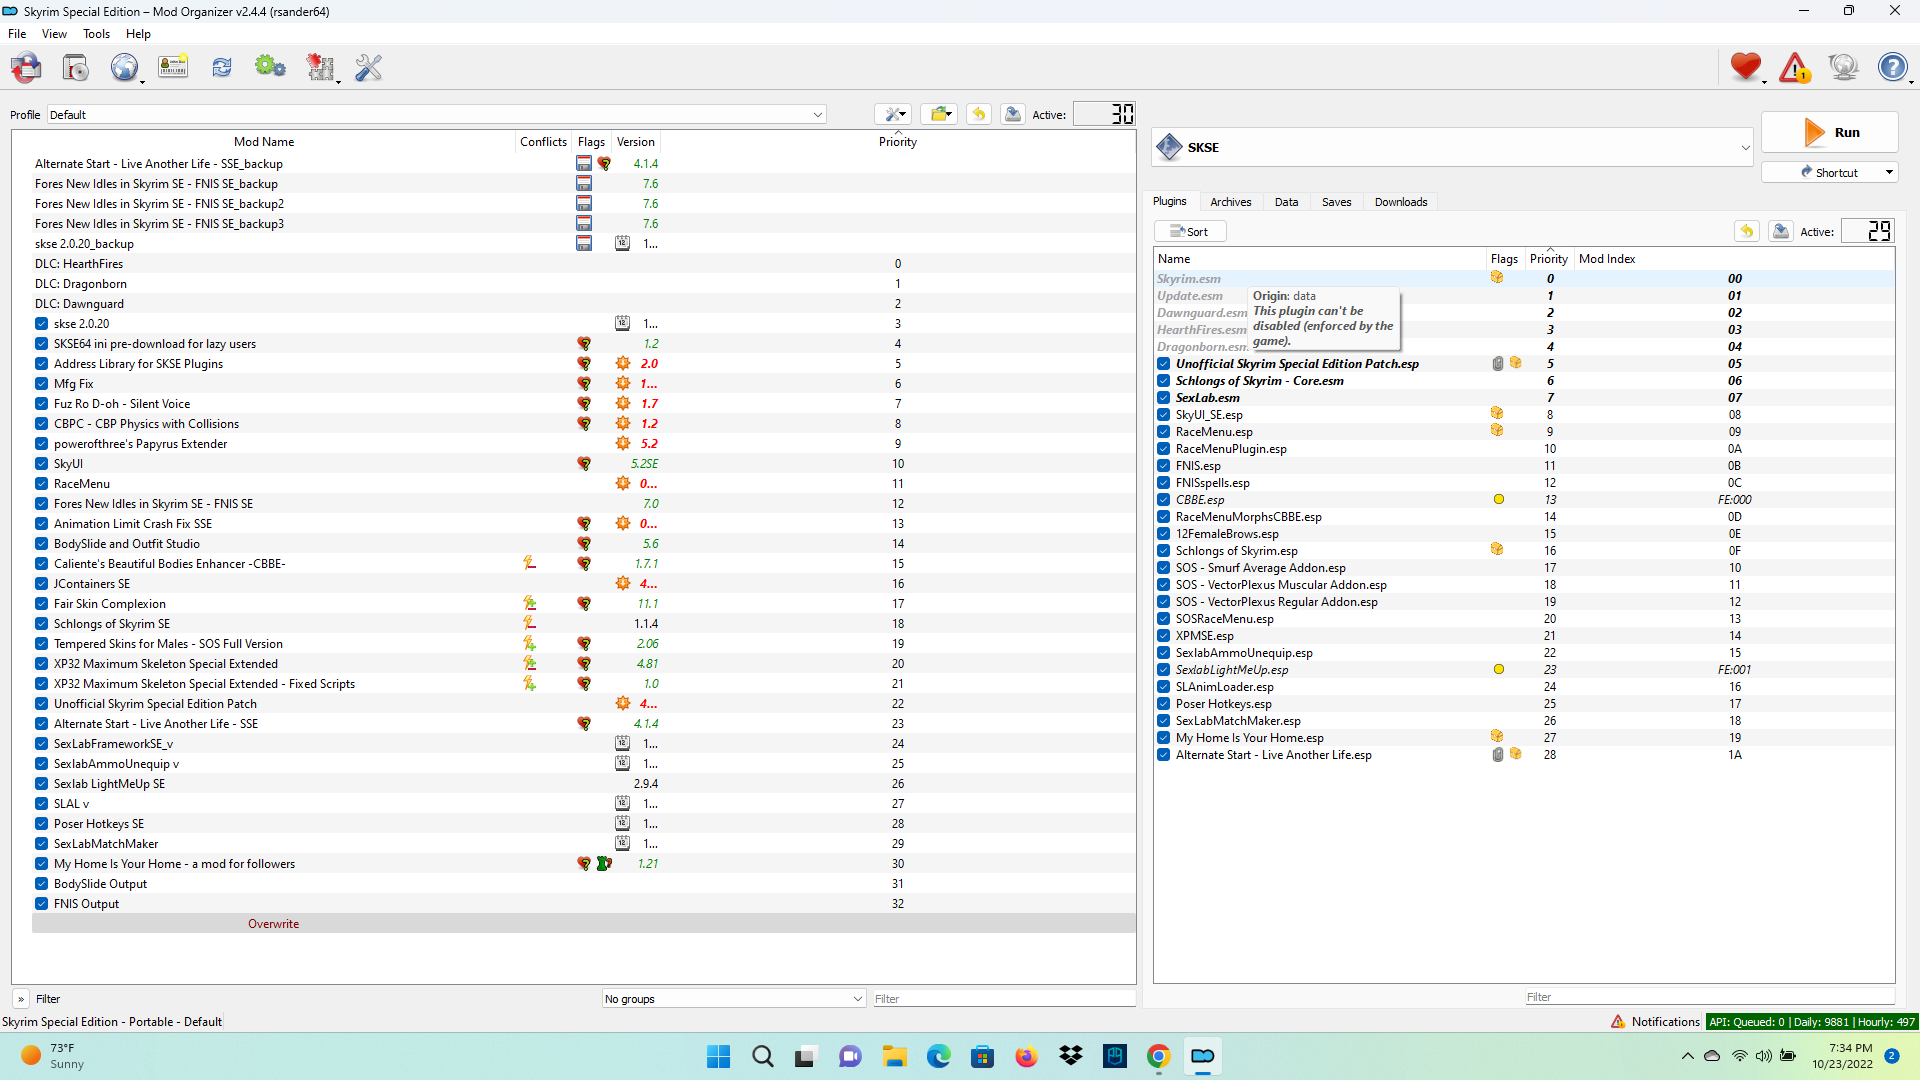The image size is (1920, 1080).
Task: Open Notifications in the status bar
Action: 1655,1022
